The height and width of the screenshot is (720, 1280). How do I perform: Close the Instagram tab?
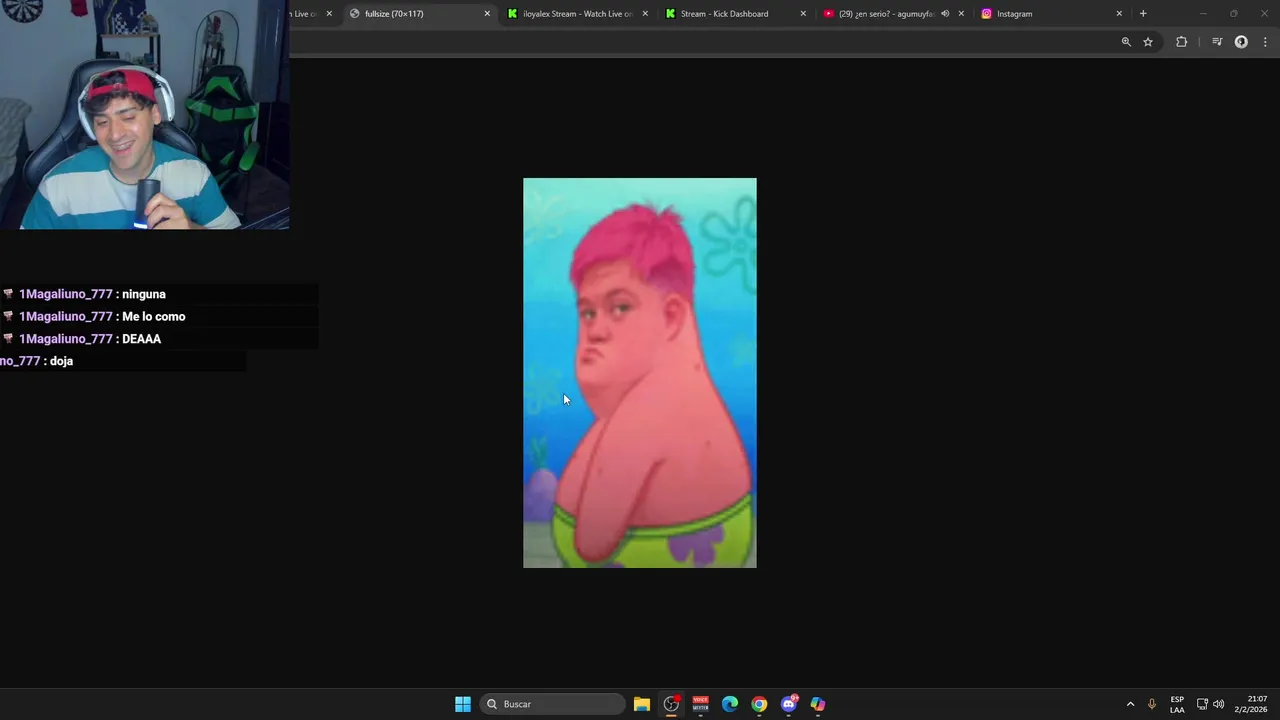[x=1119, y=14]
